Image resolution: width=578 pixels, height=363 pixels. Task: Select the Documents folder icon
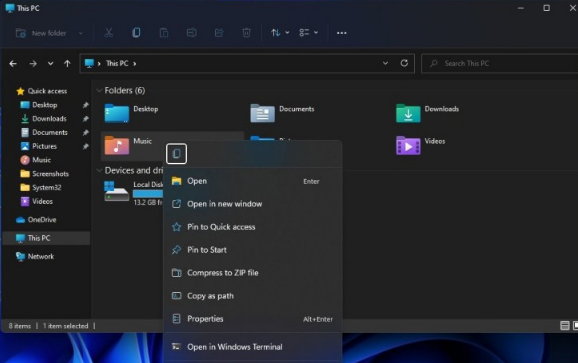click(262, 113)
